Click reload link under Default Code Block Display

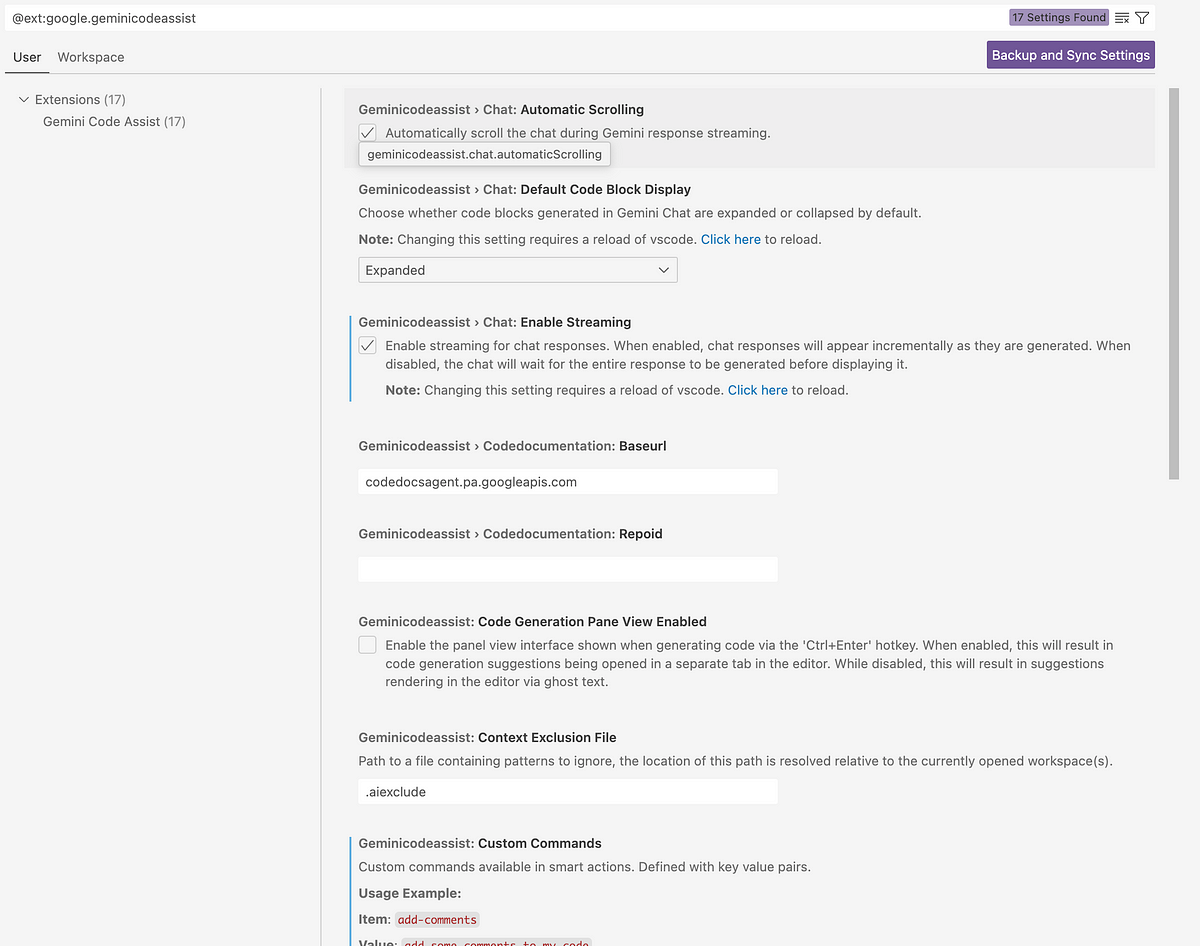(730, 239)
